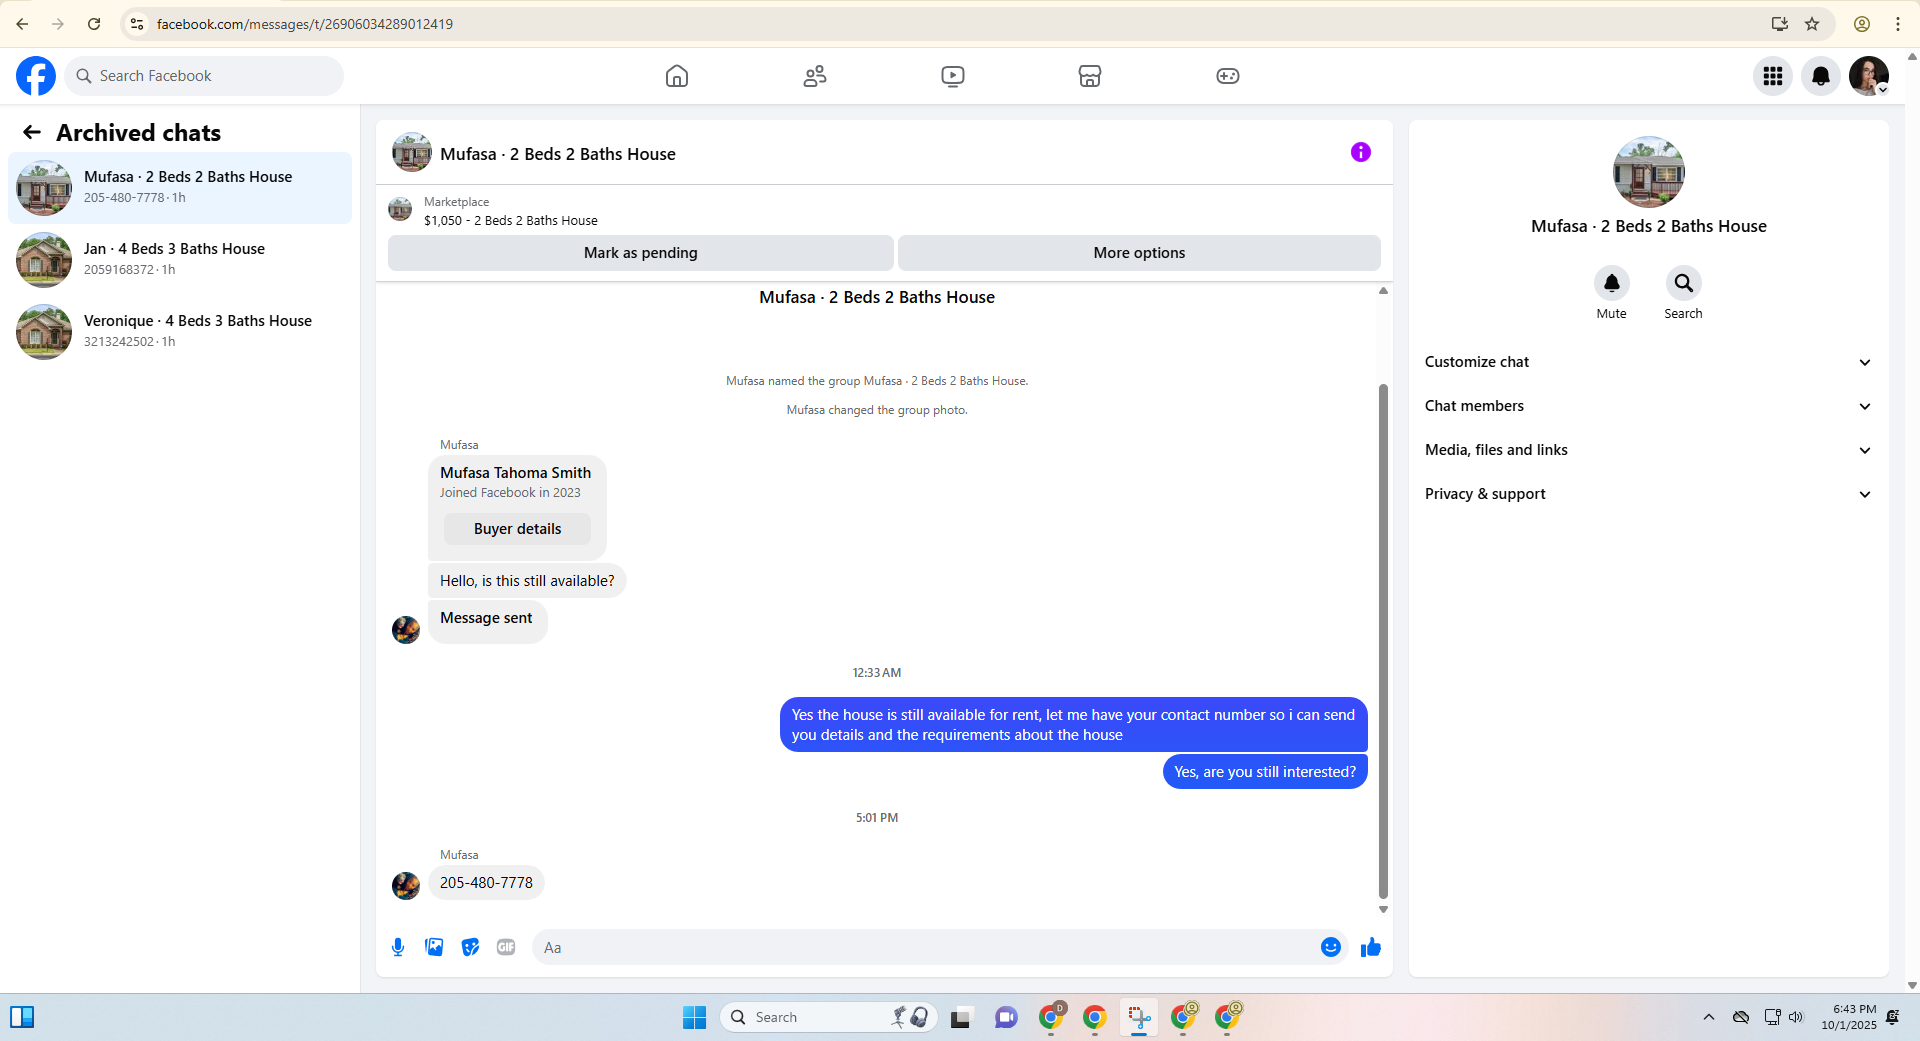
Task: Open the Gaming controller icon
Action: pyautogui.click(x=1228, y=76)
